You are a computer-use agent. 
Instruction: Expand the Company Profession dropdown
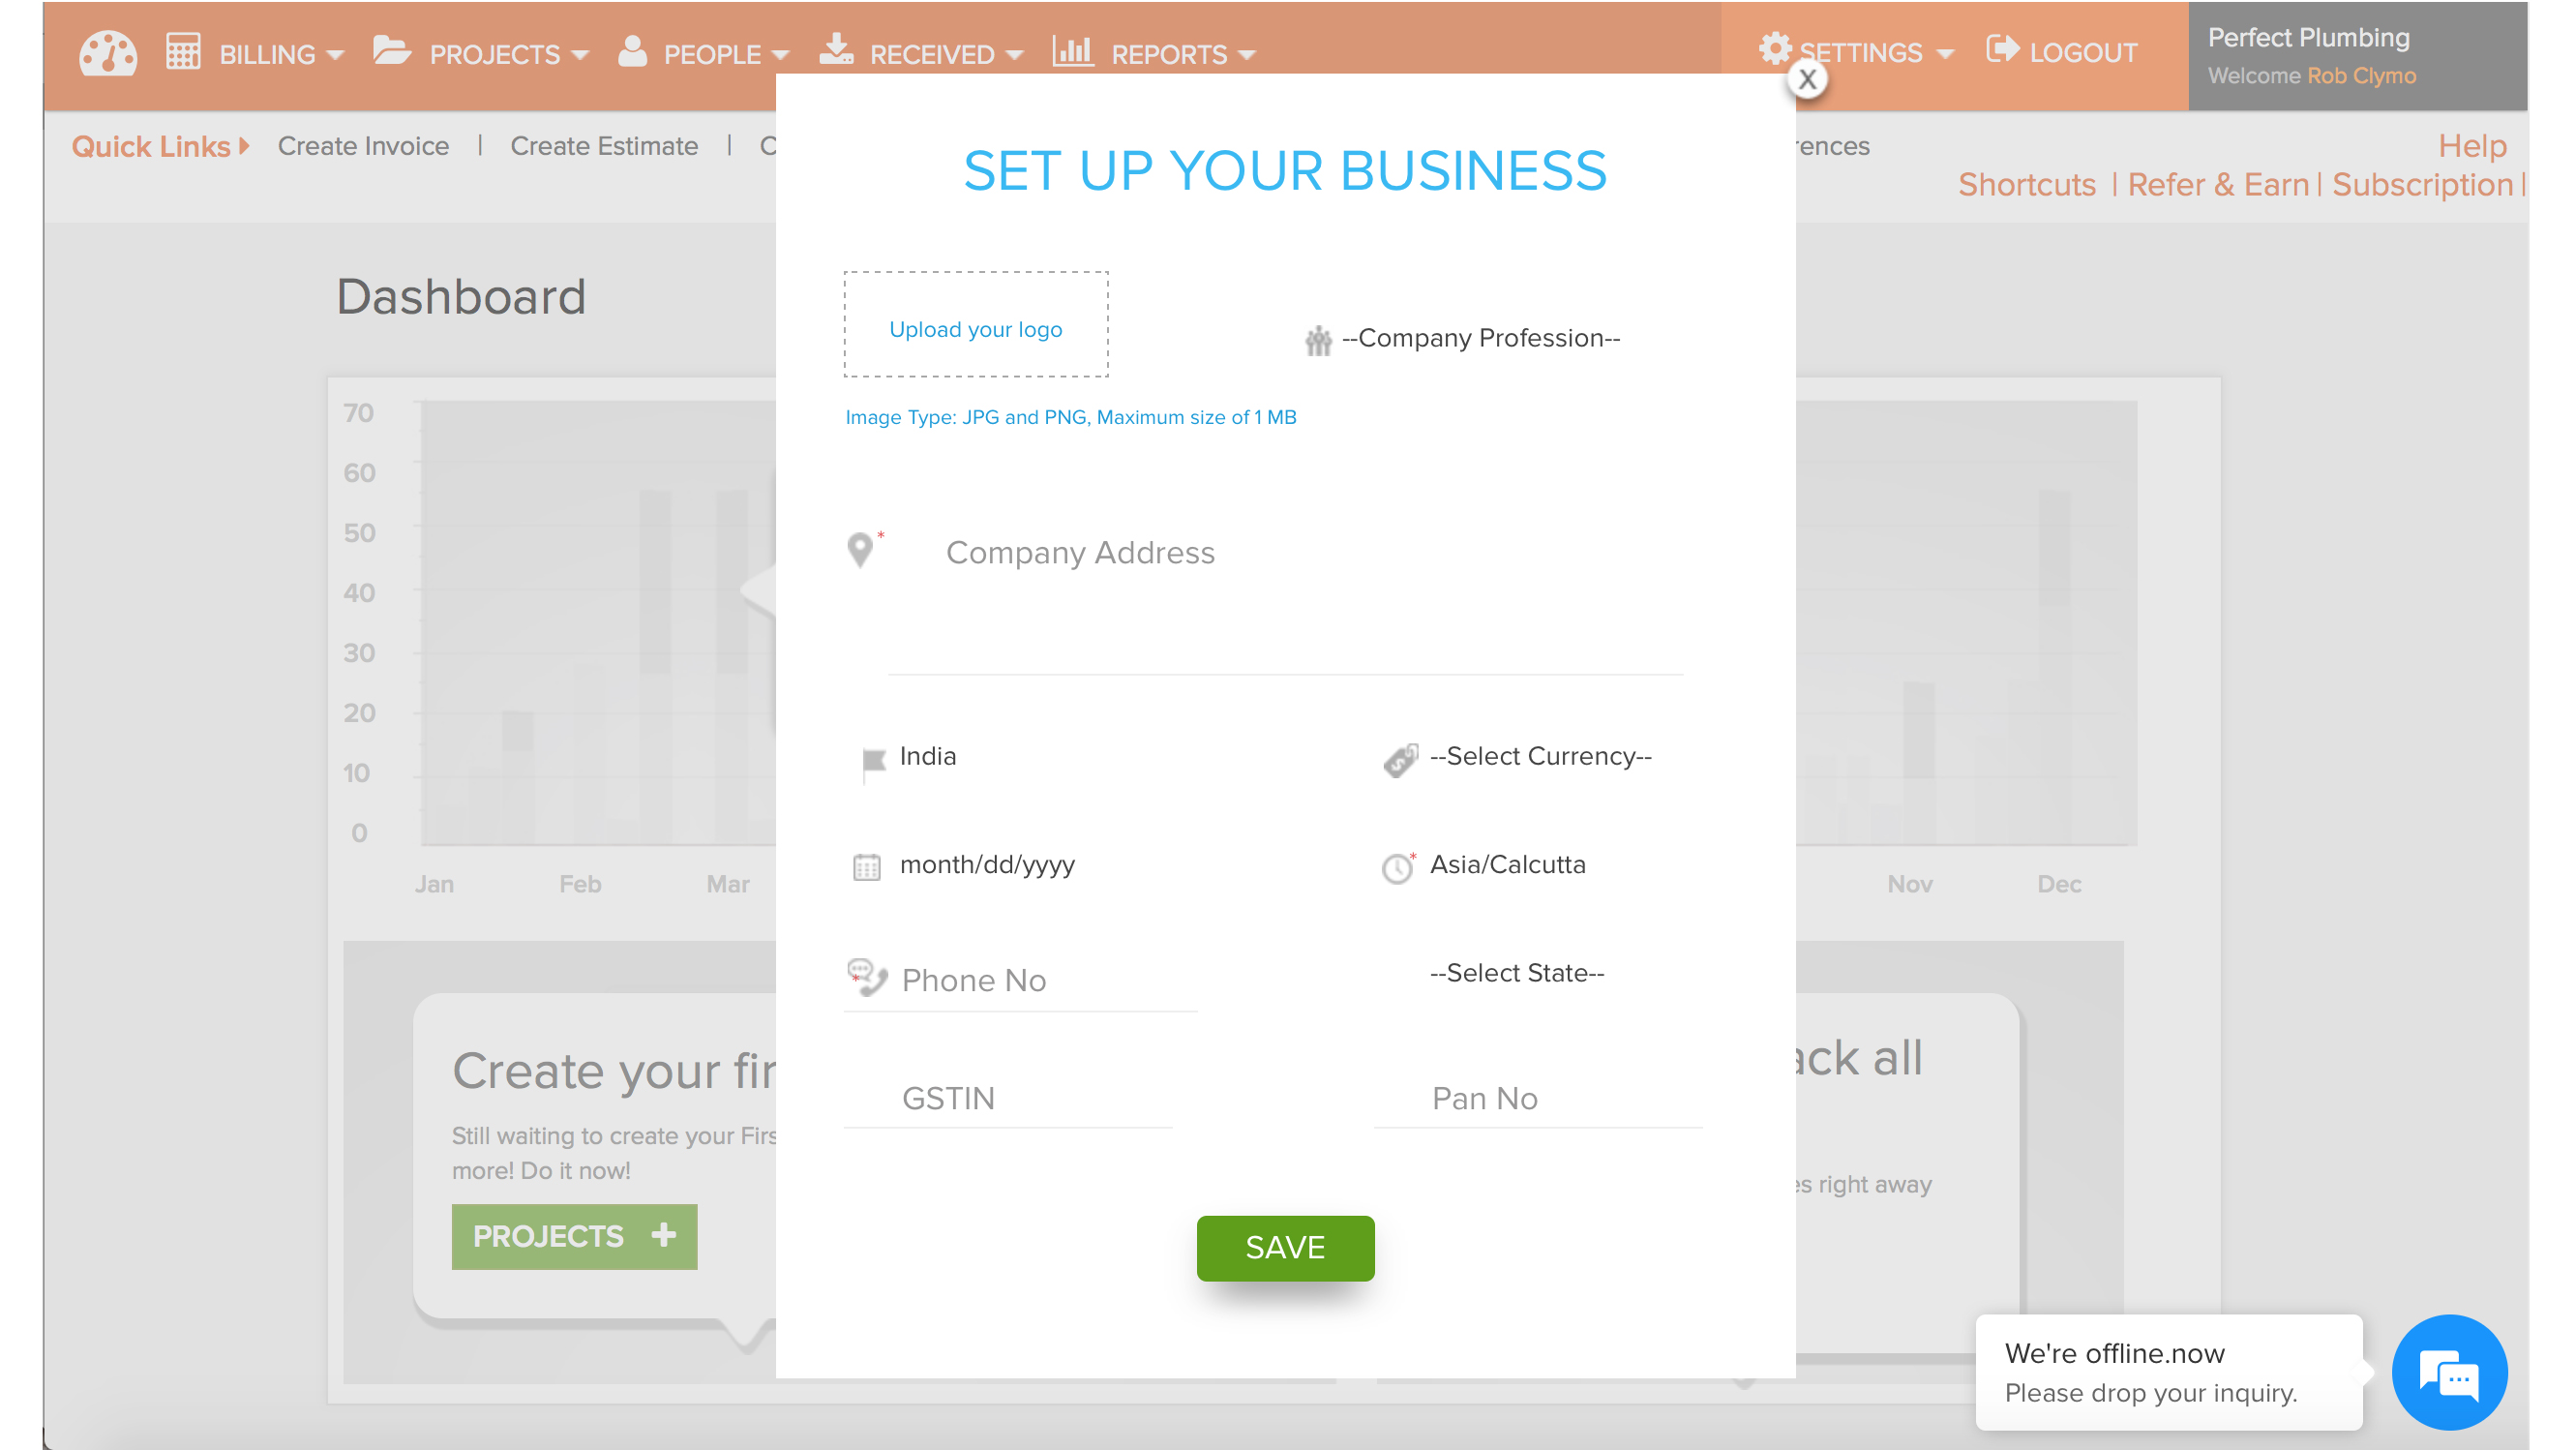(1483, 338)
